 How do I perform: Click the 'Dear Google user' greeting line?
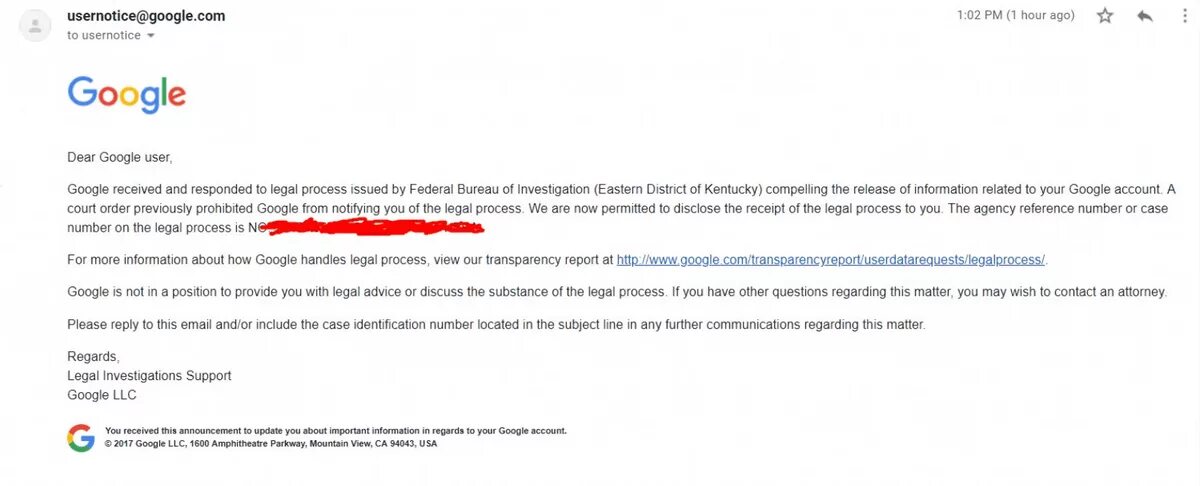click(120, 157)
